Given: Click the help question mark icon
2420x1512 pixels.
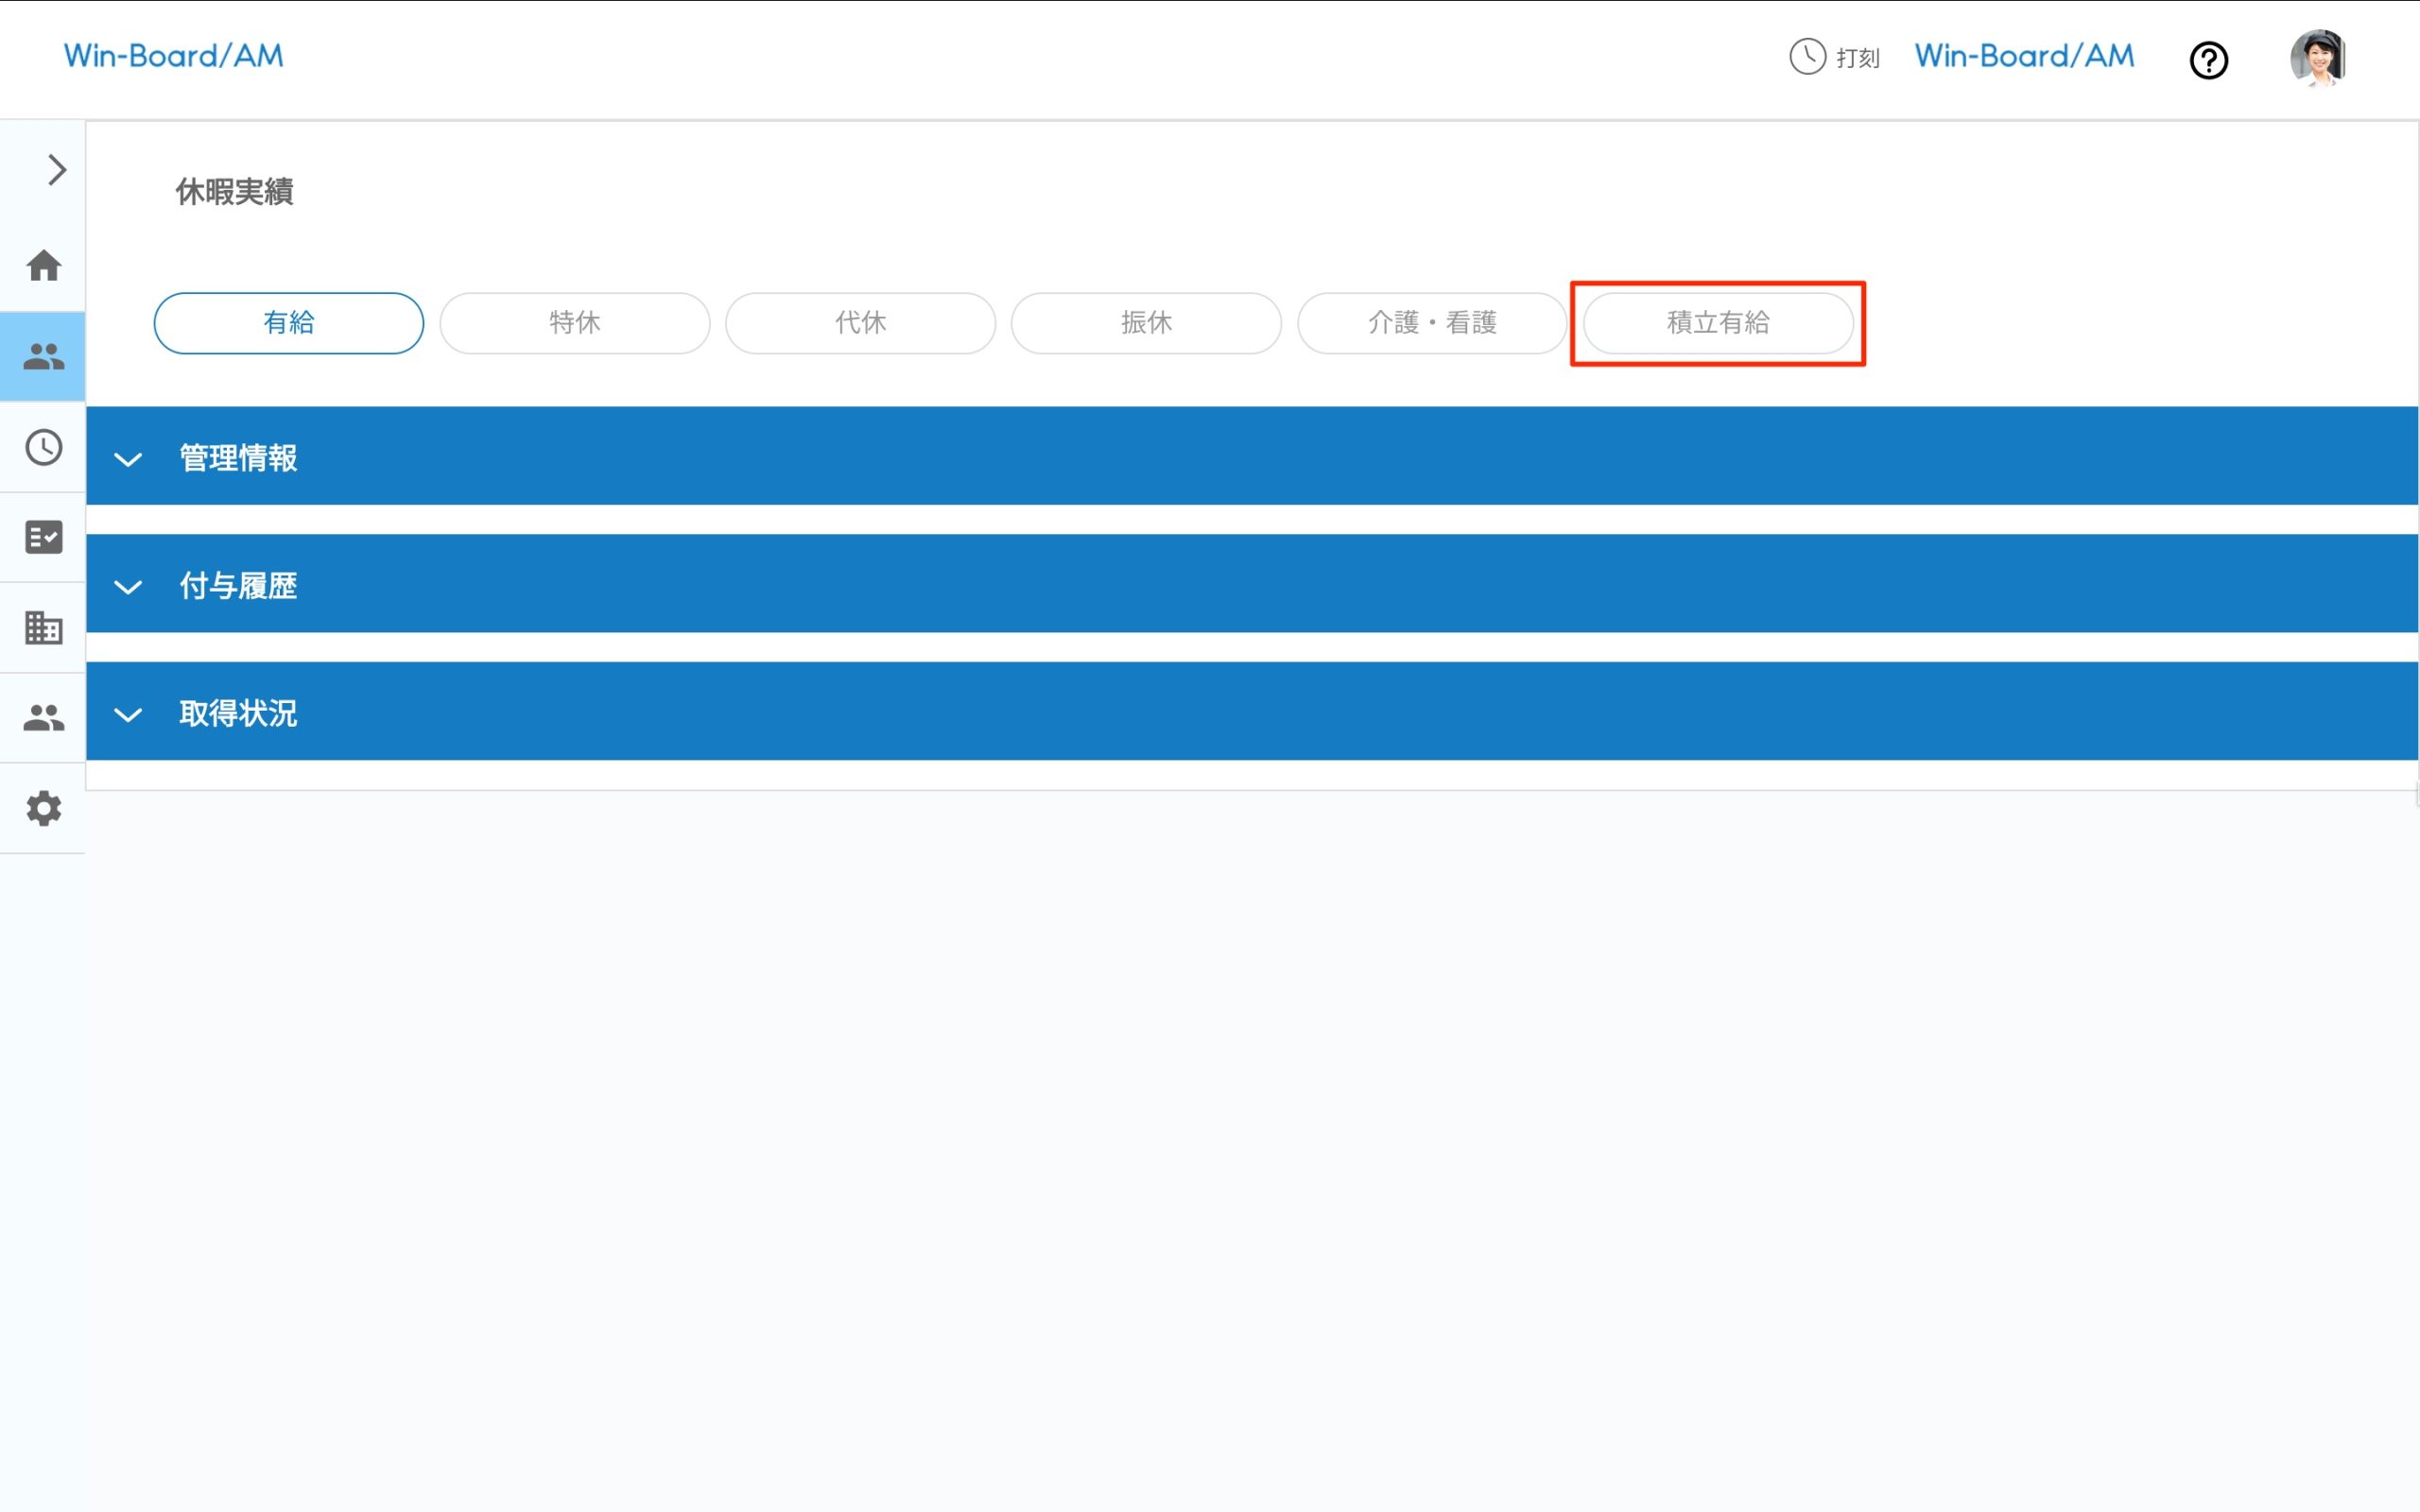Looking at the screenshot, I should pyautogui.click(x=2208, y=61).
